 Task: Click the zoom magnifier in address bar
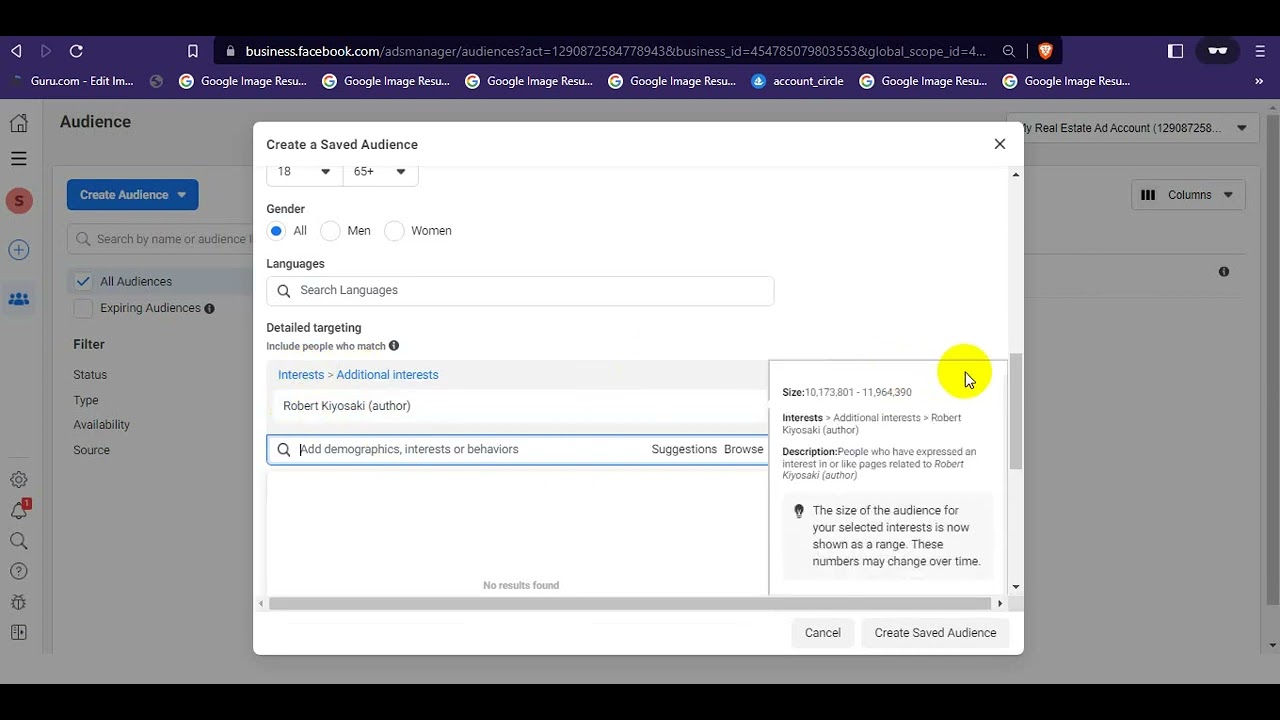1009,51
